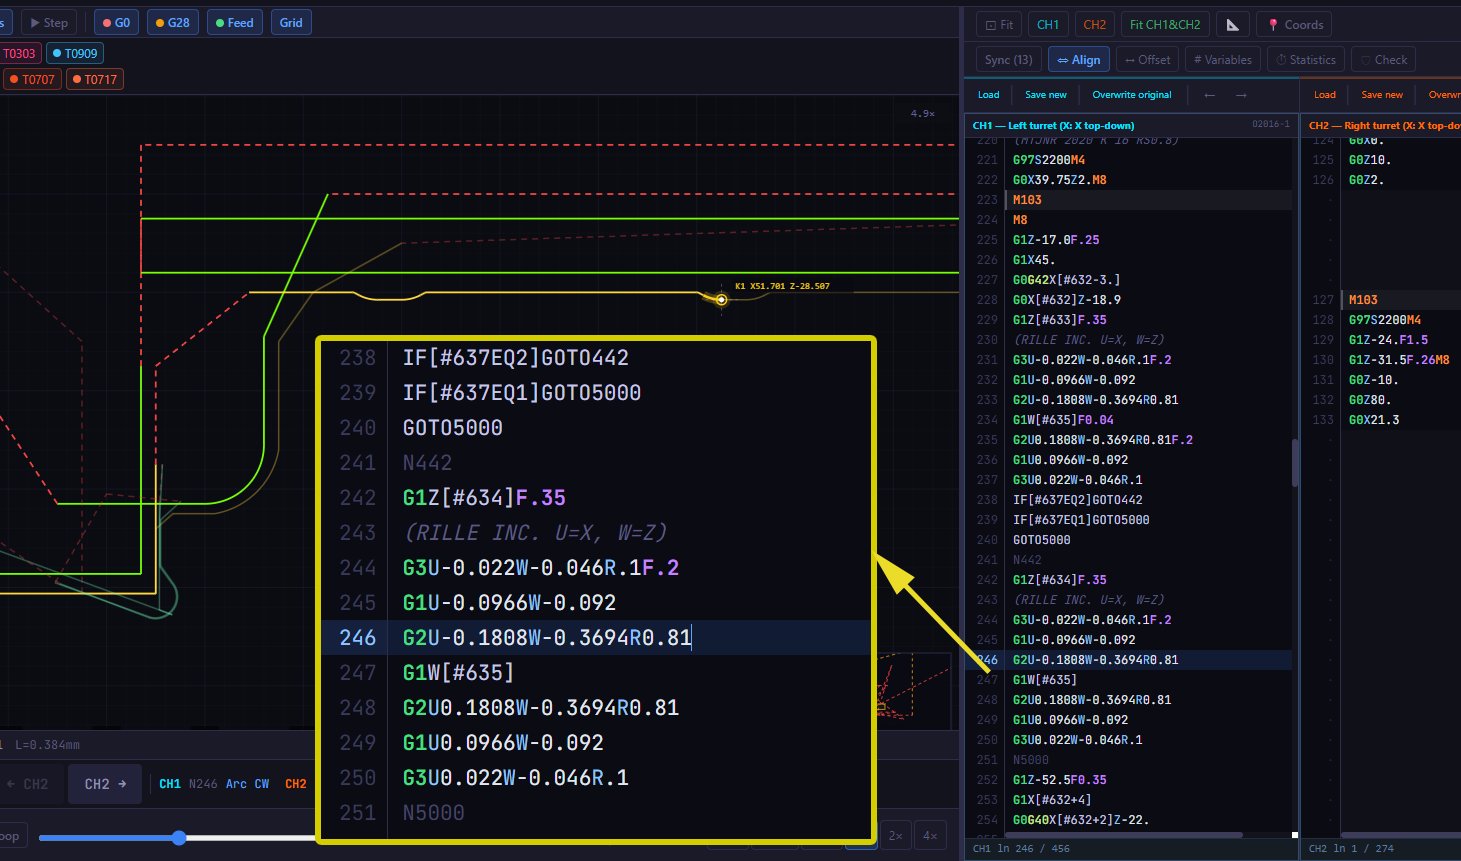Open the Offset tool
The width and height of the screenshot is (1461, 861).
click(1147, 60)
